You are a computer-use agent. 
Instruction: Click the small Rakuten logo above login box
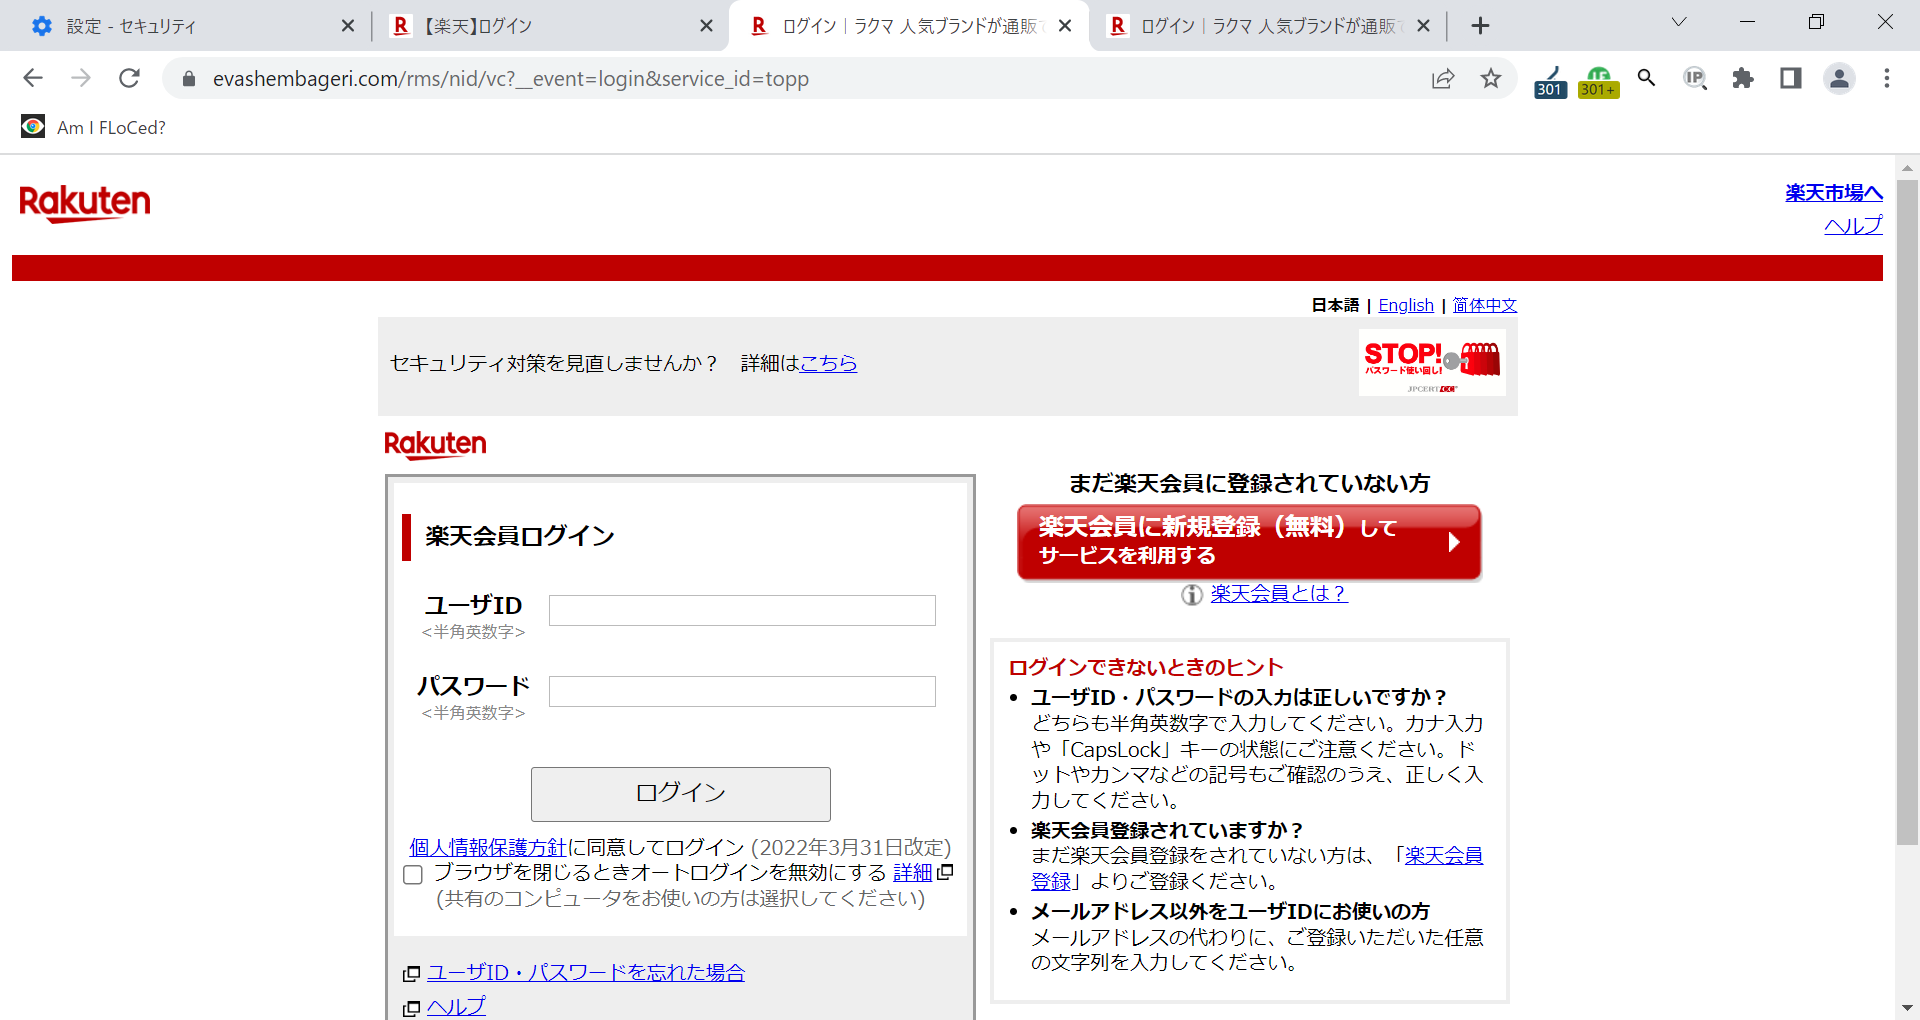pyautogui.click(x=435, y=445)
